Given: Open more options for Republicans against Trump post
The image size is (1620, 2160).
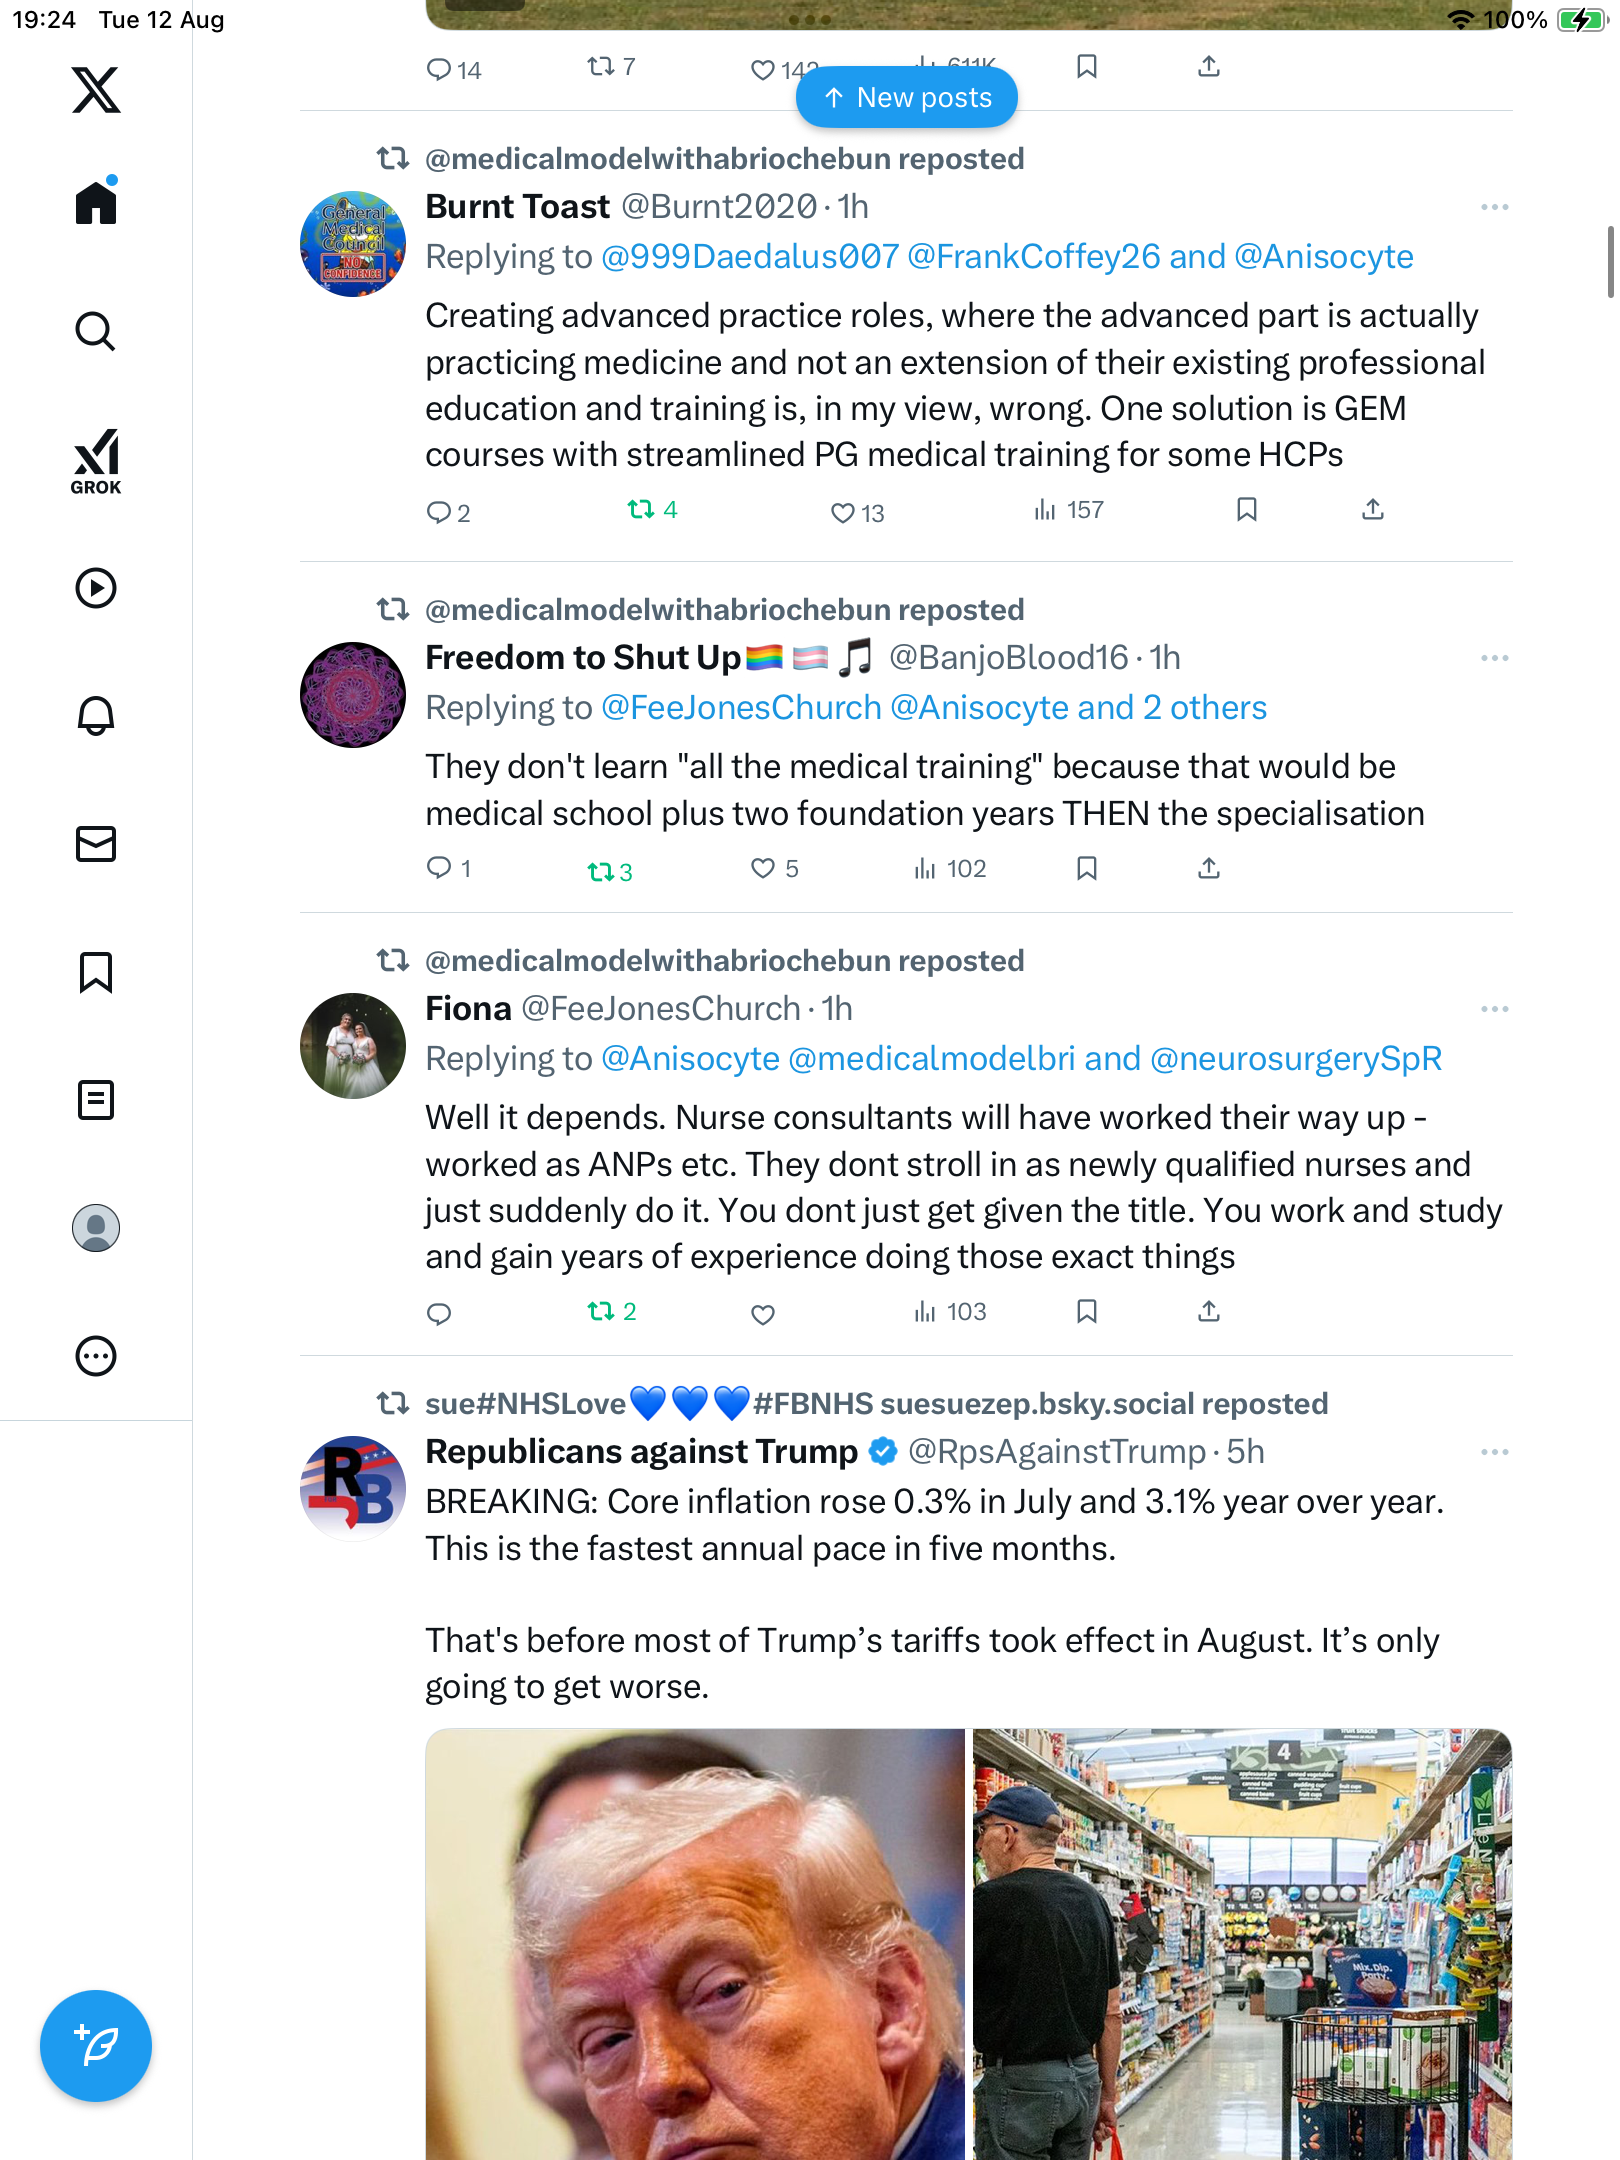Looking at the screenshot, I should [x=1494, y=1452].
